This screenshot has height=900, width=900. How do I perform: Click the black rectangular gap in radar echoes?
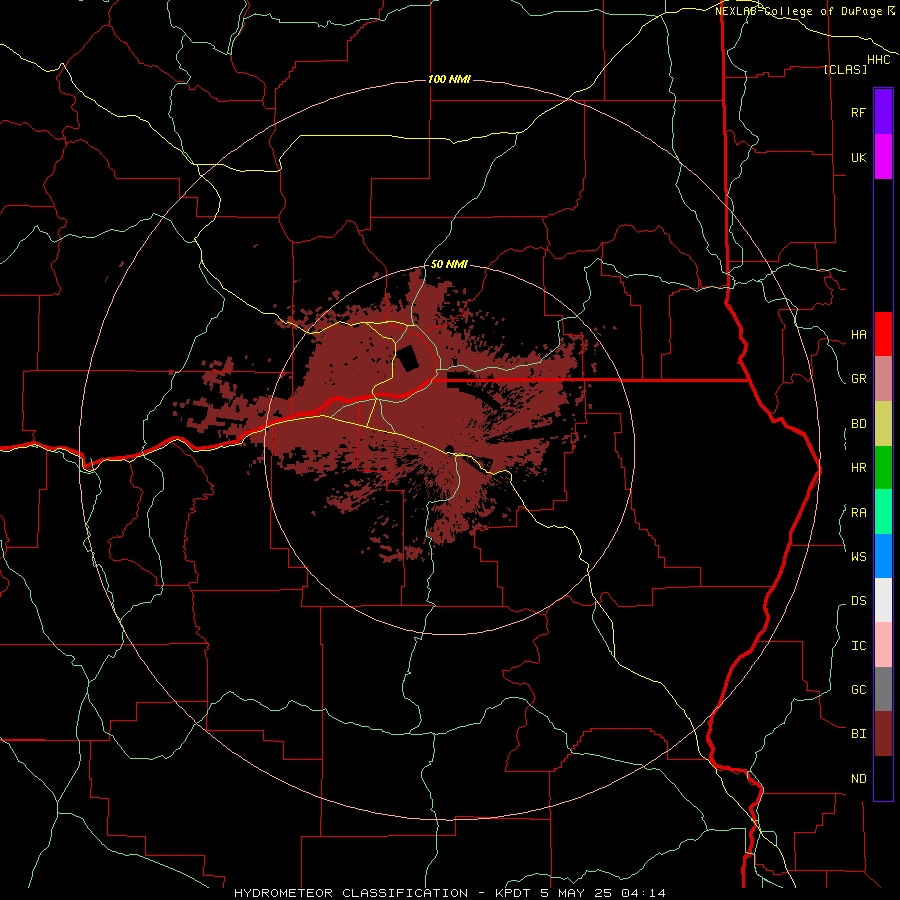coord(409,359)
